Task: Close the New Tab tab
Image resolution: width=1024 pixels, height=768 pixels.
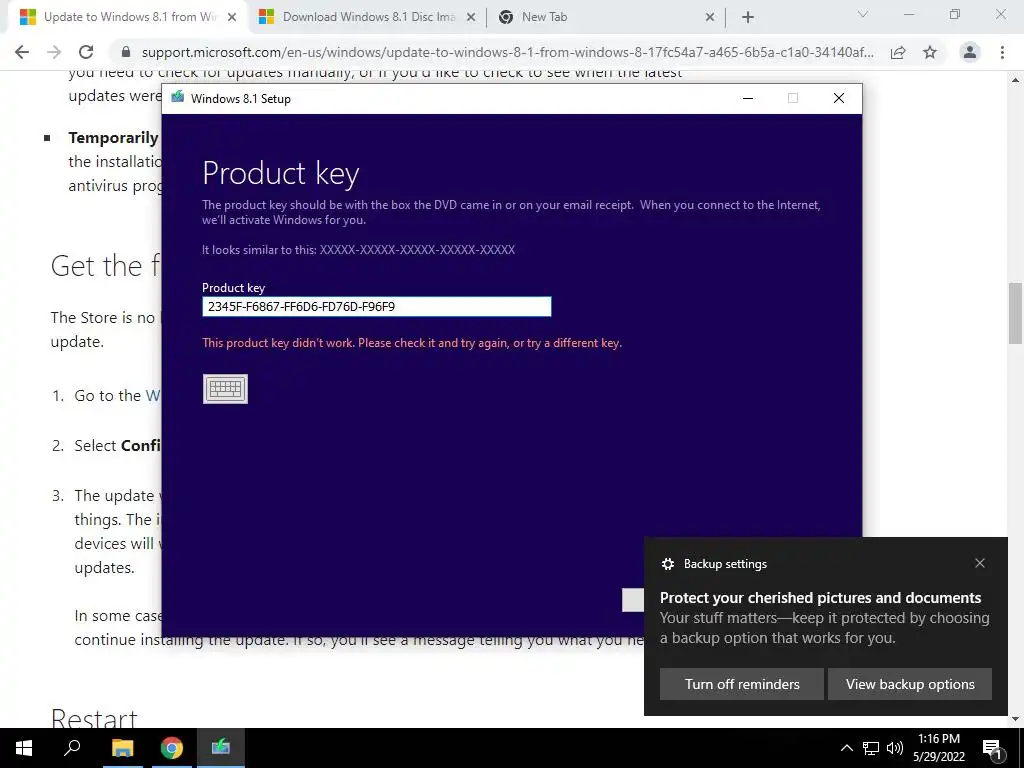Action: point(710,18)
